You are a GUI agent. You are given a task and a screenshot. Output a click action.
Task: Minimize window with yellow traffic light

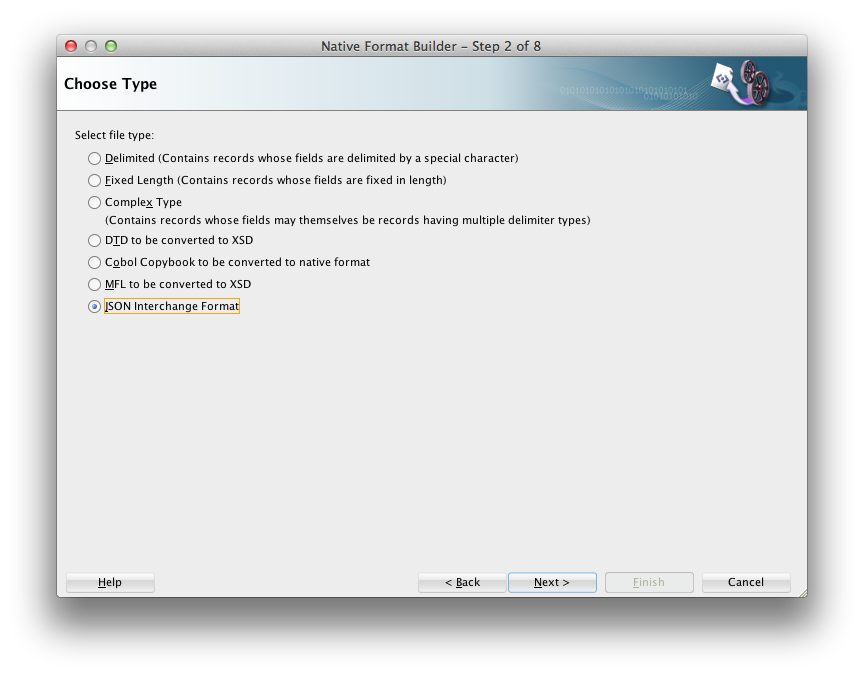(x=90, y=45)
